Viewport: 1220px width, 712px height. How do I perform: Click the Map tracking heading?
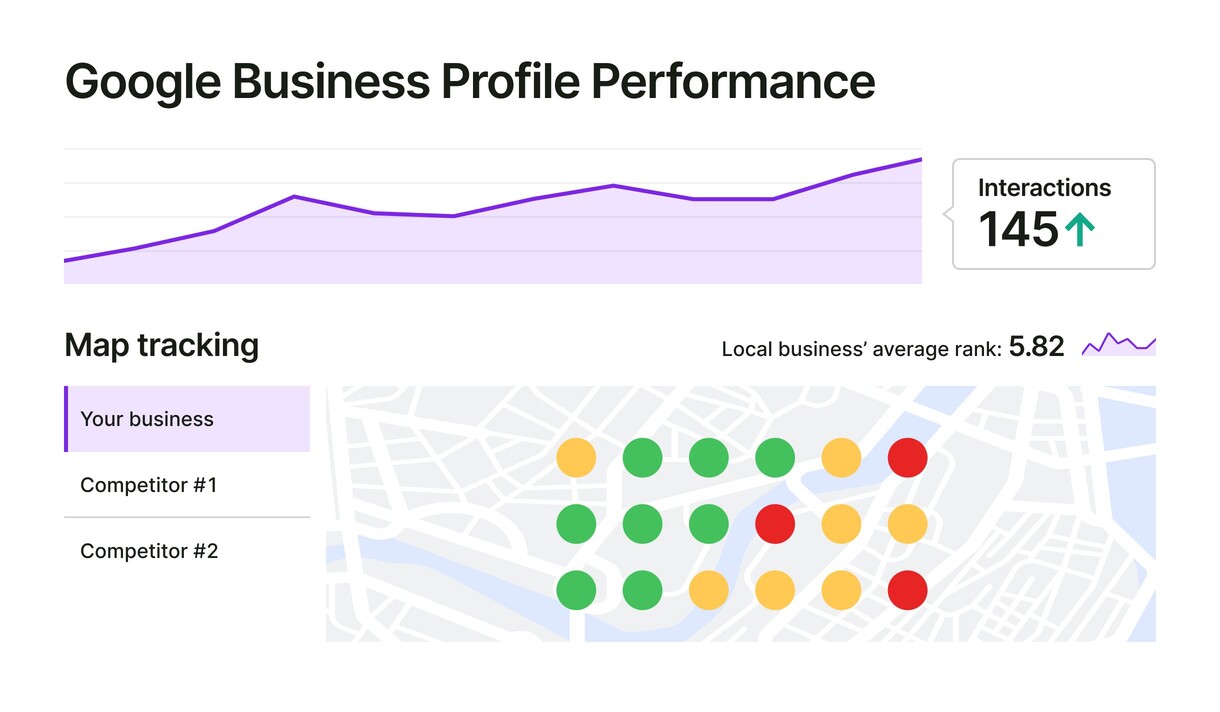(x=162, y=345)
